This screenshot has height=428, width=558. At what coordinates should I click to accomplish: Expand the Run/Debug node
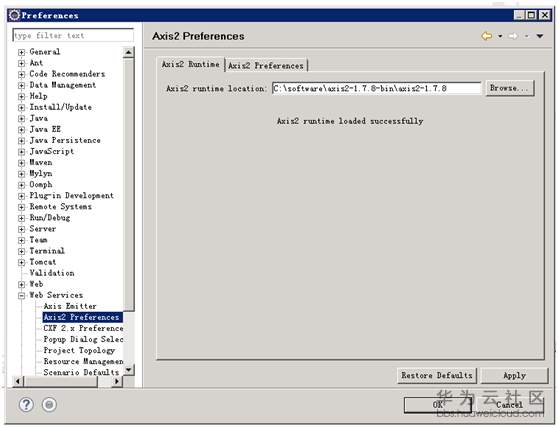[x=22, y=218]
